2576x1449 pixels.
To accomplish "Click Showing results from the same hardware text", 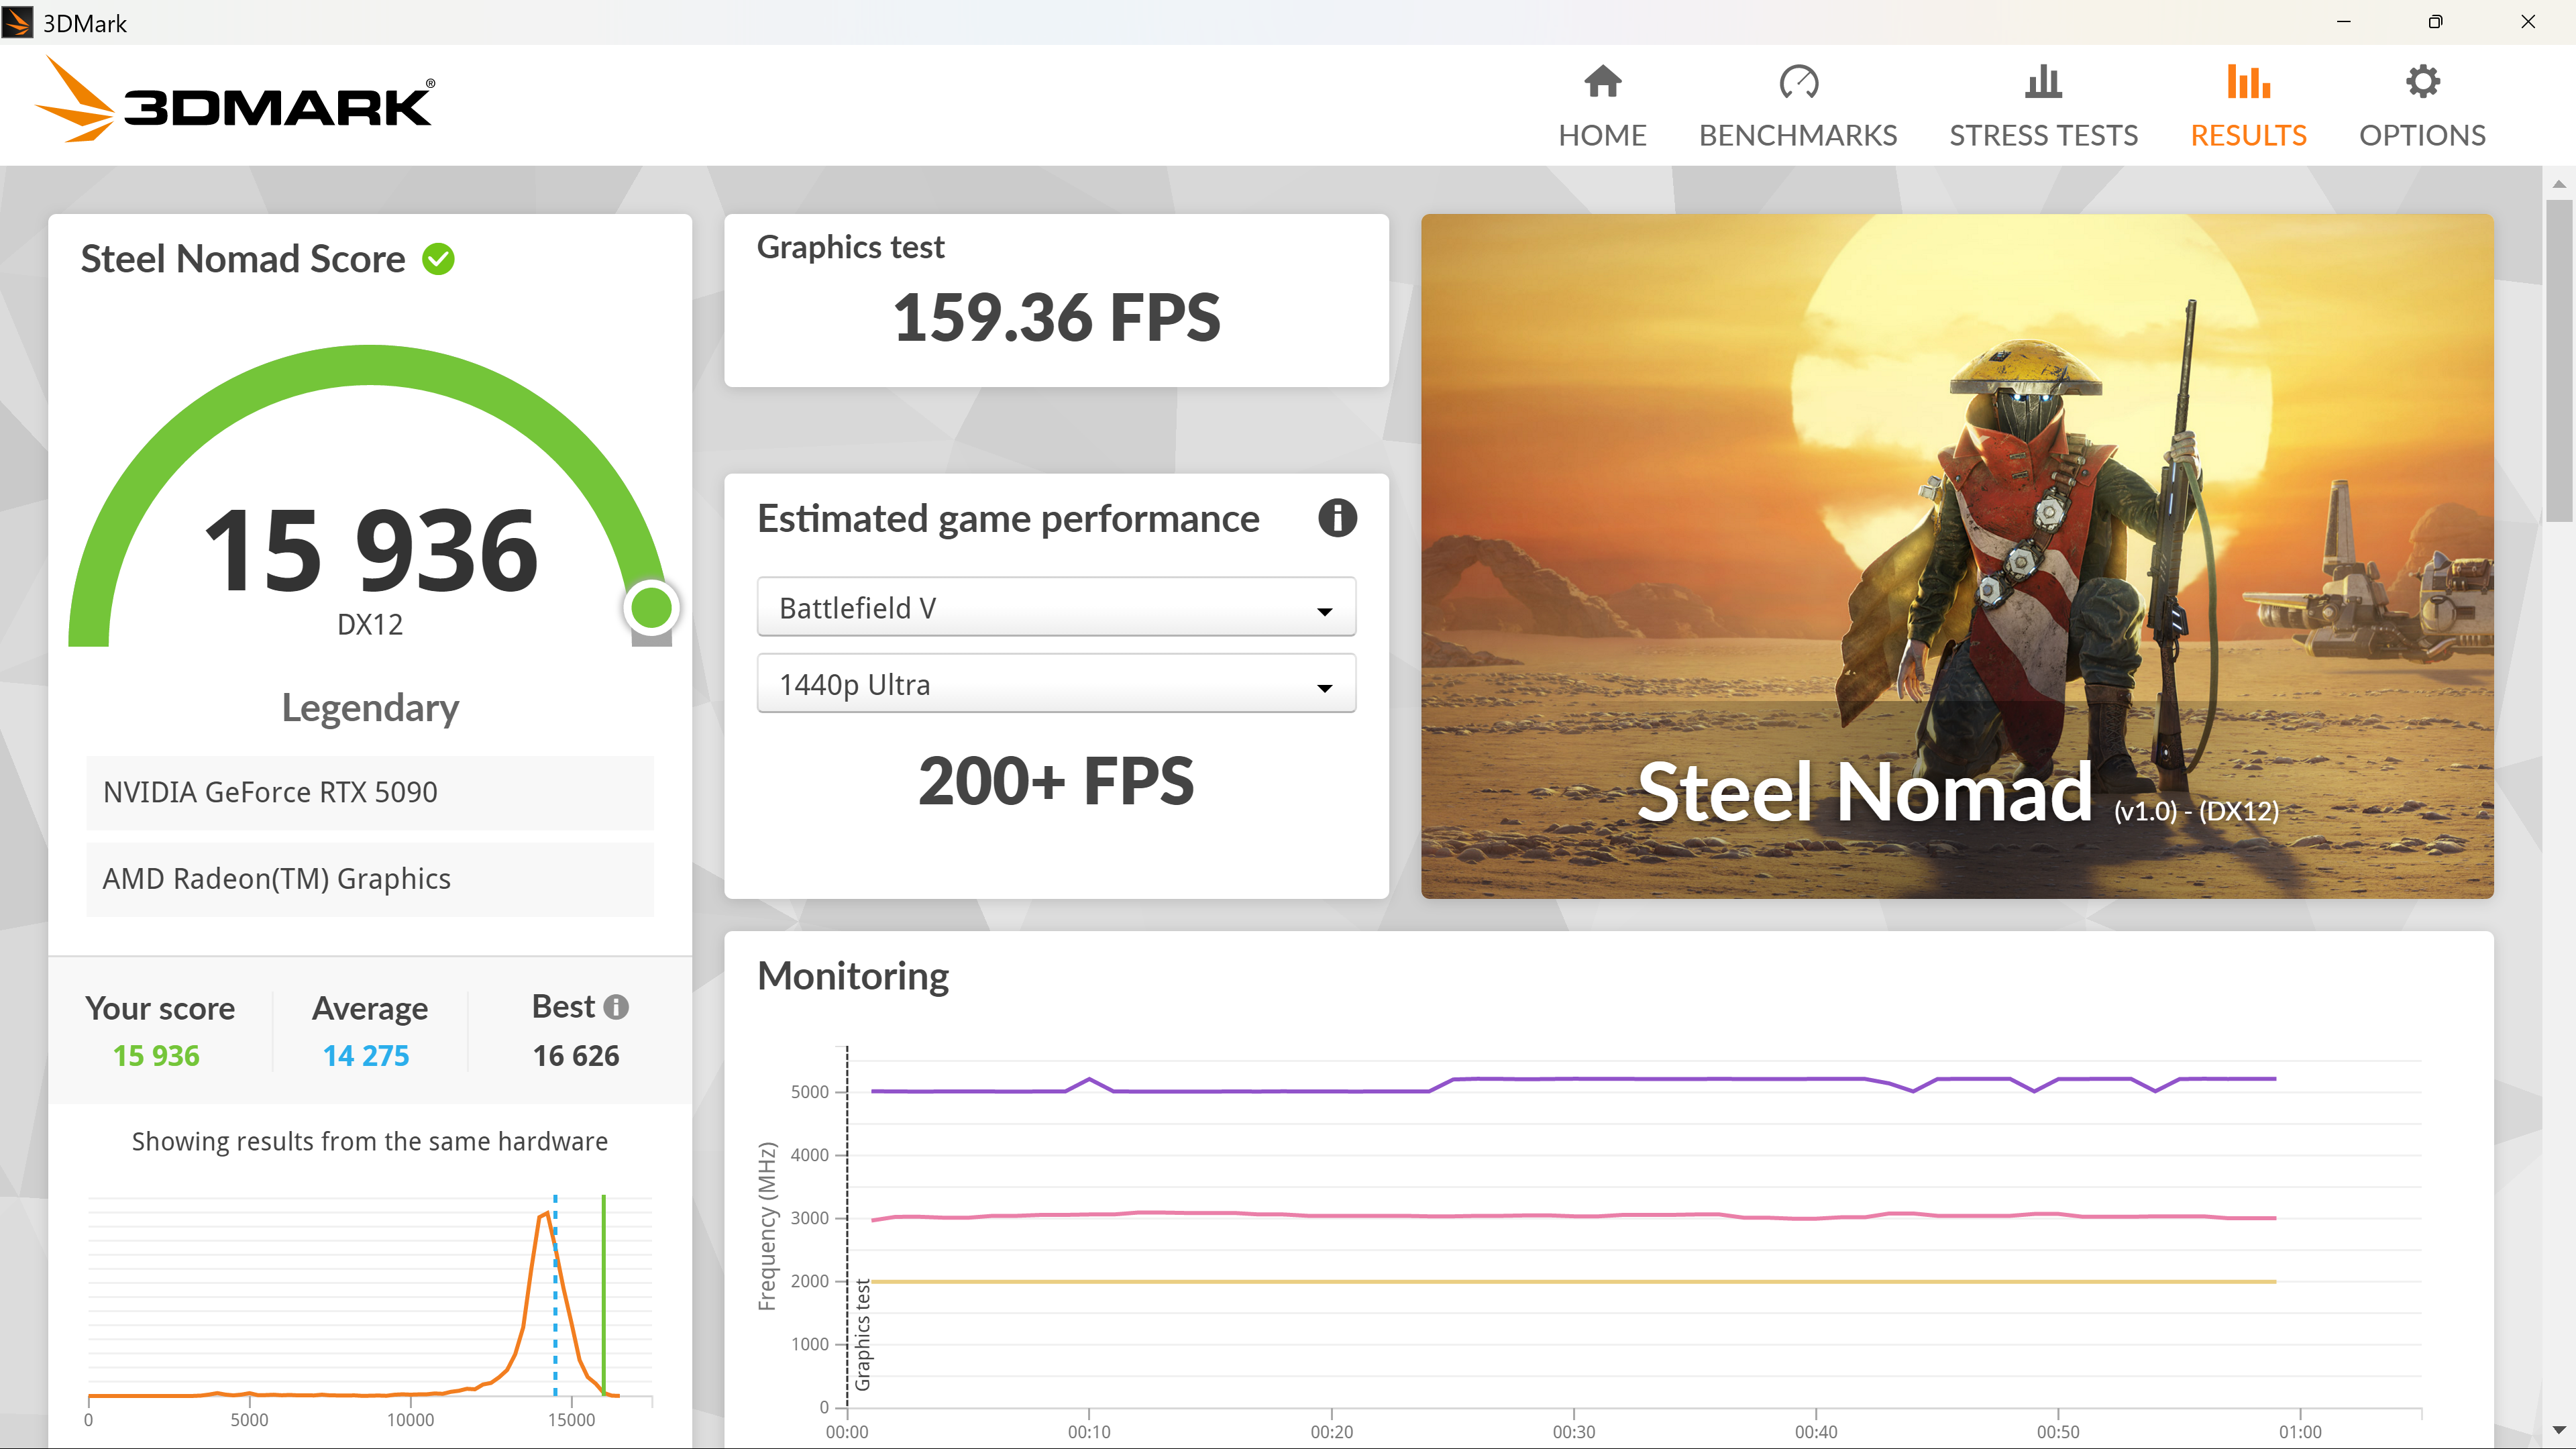I will (370, 1142).
